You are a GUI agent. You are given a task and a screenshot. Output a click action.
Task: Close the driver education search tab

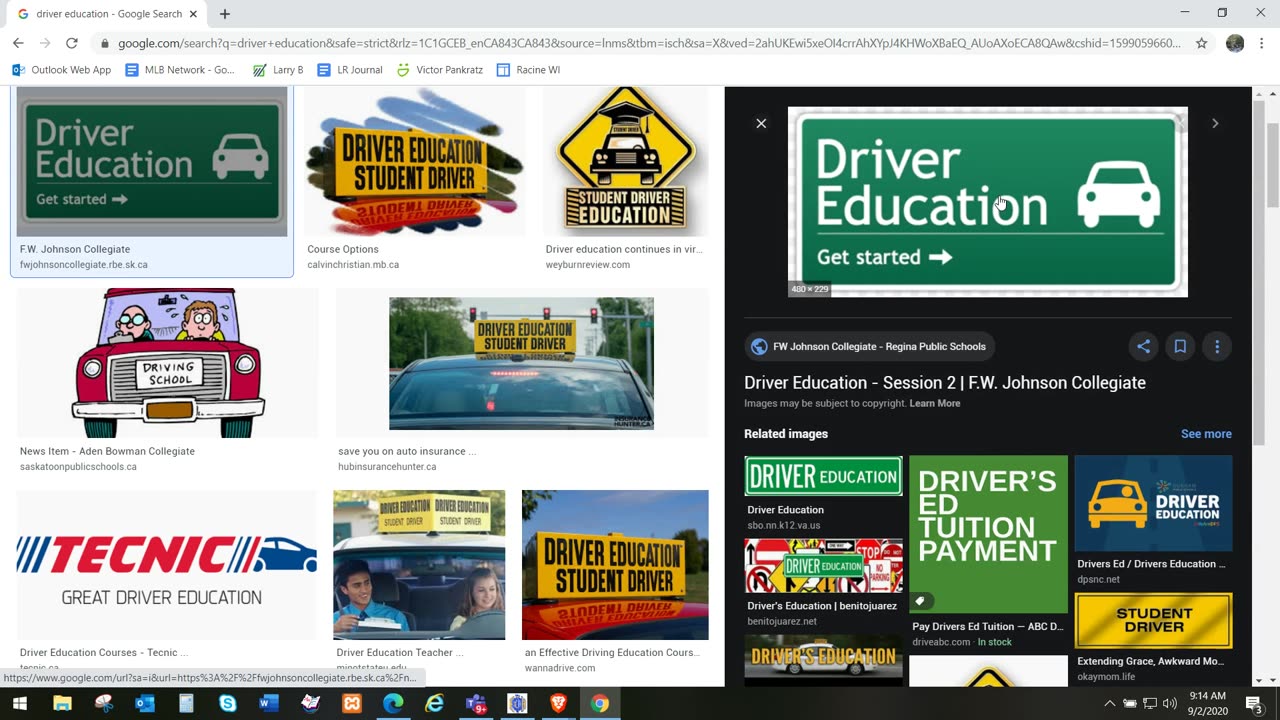coord(193,14)
